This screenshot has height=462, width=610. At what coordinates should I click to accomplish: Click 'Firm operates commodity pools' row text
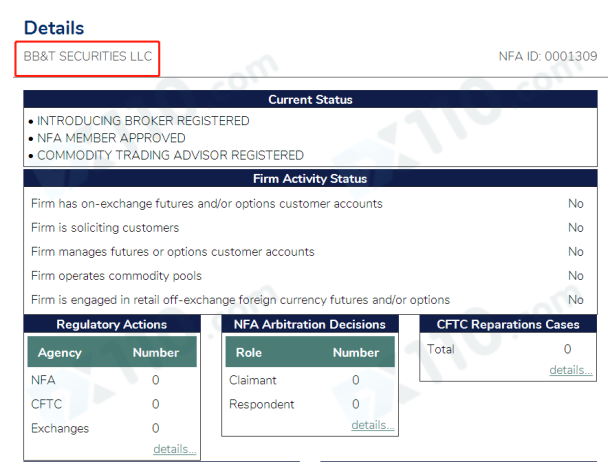(116, 276)
